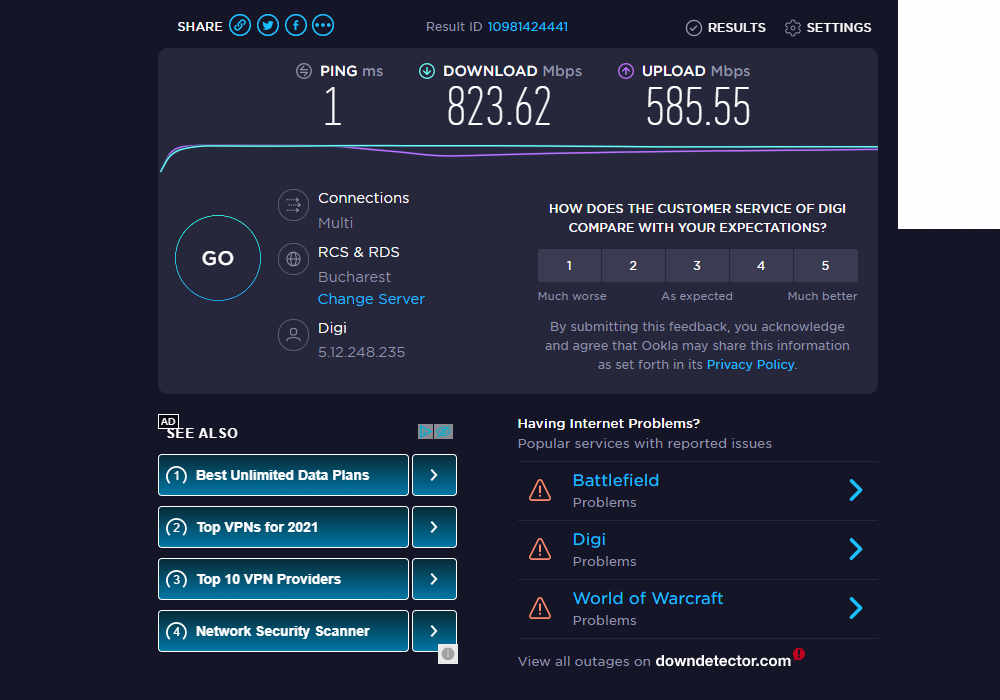The image size is (1000, 700).
Task: Rate Digi customer service 1
Action: tap(569, 265)
